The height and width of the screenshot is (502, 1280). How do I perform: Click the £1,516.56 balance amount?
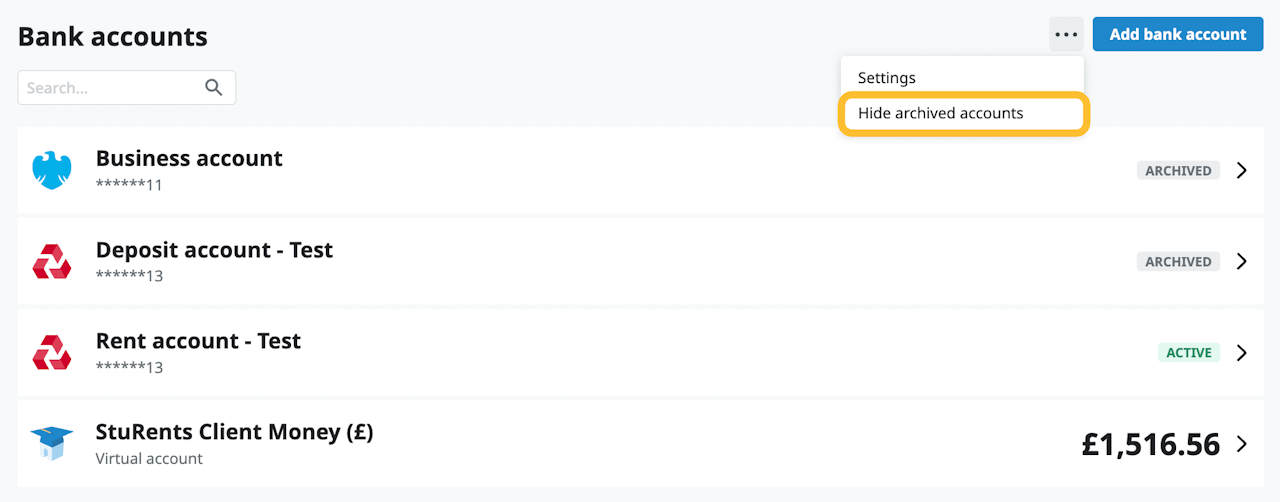click(1150, 444)
